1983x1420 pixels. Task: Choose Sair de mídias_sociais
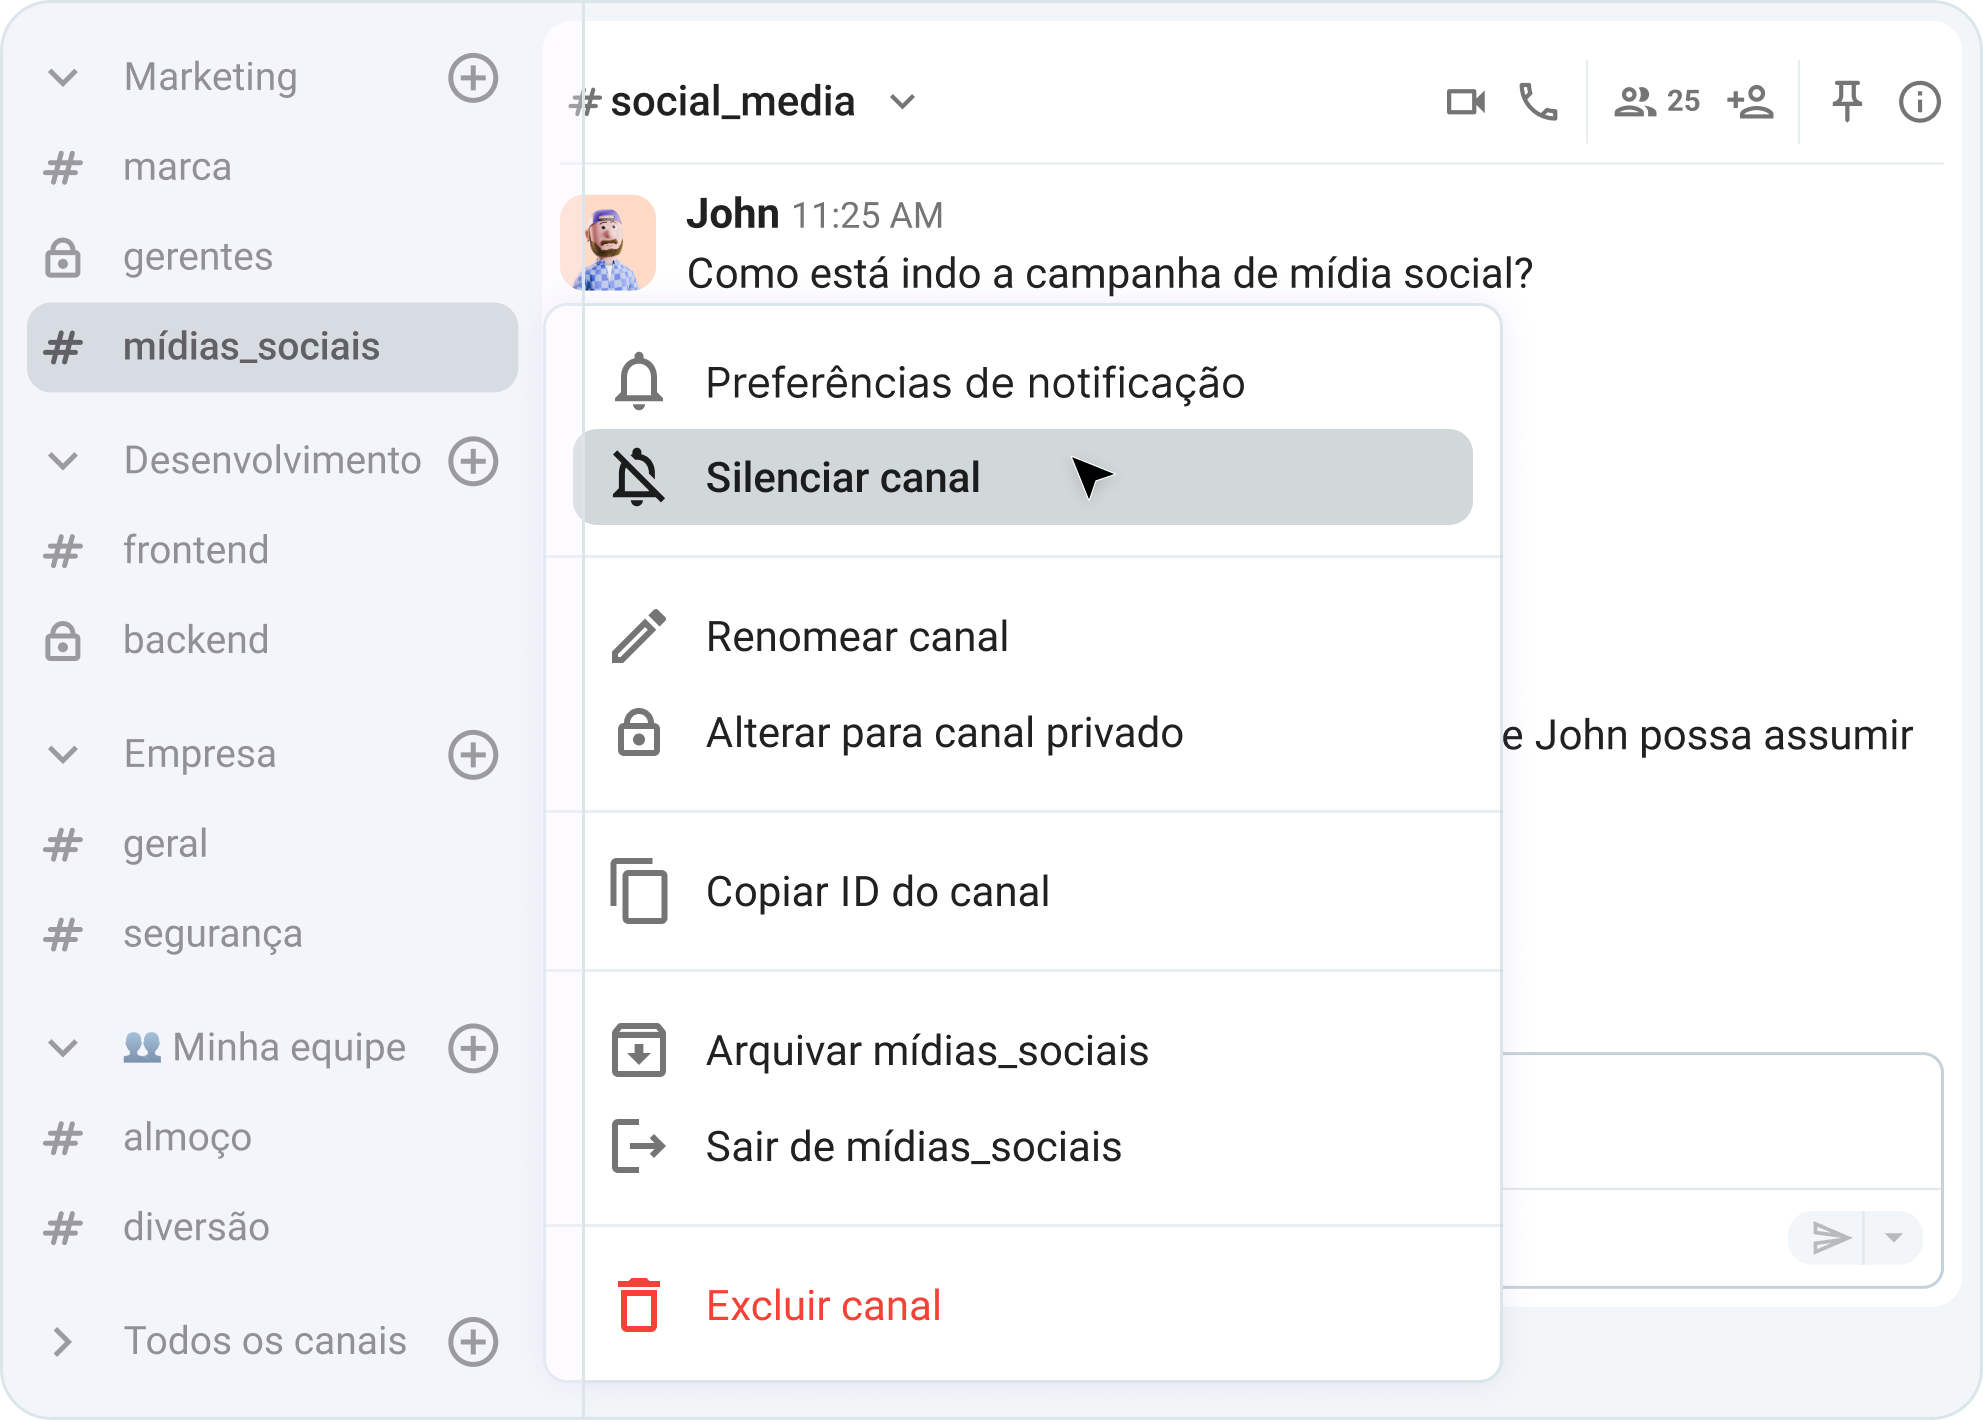point(1022,1147)
